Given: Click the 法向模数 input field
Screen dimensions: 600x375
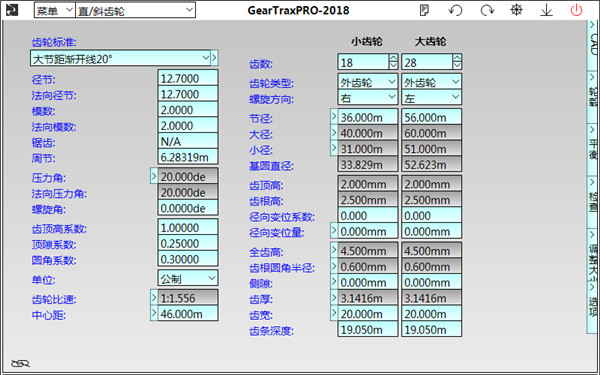Looking at the screenshot, I should (188, 125).
